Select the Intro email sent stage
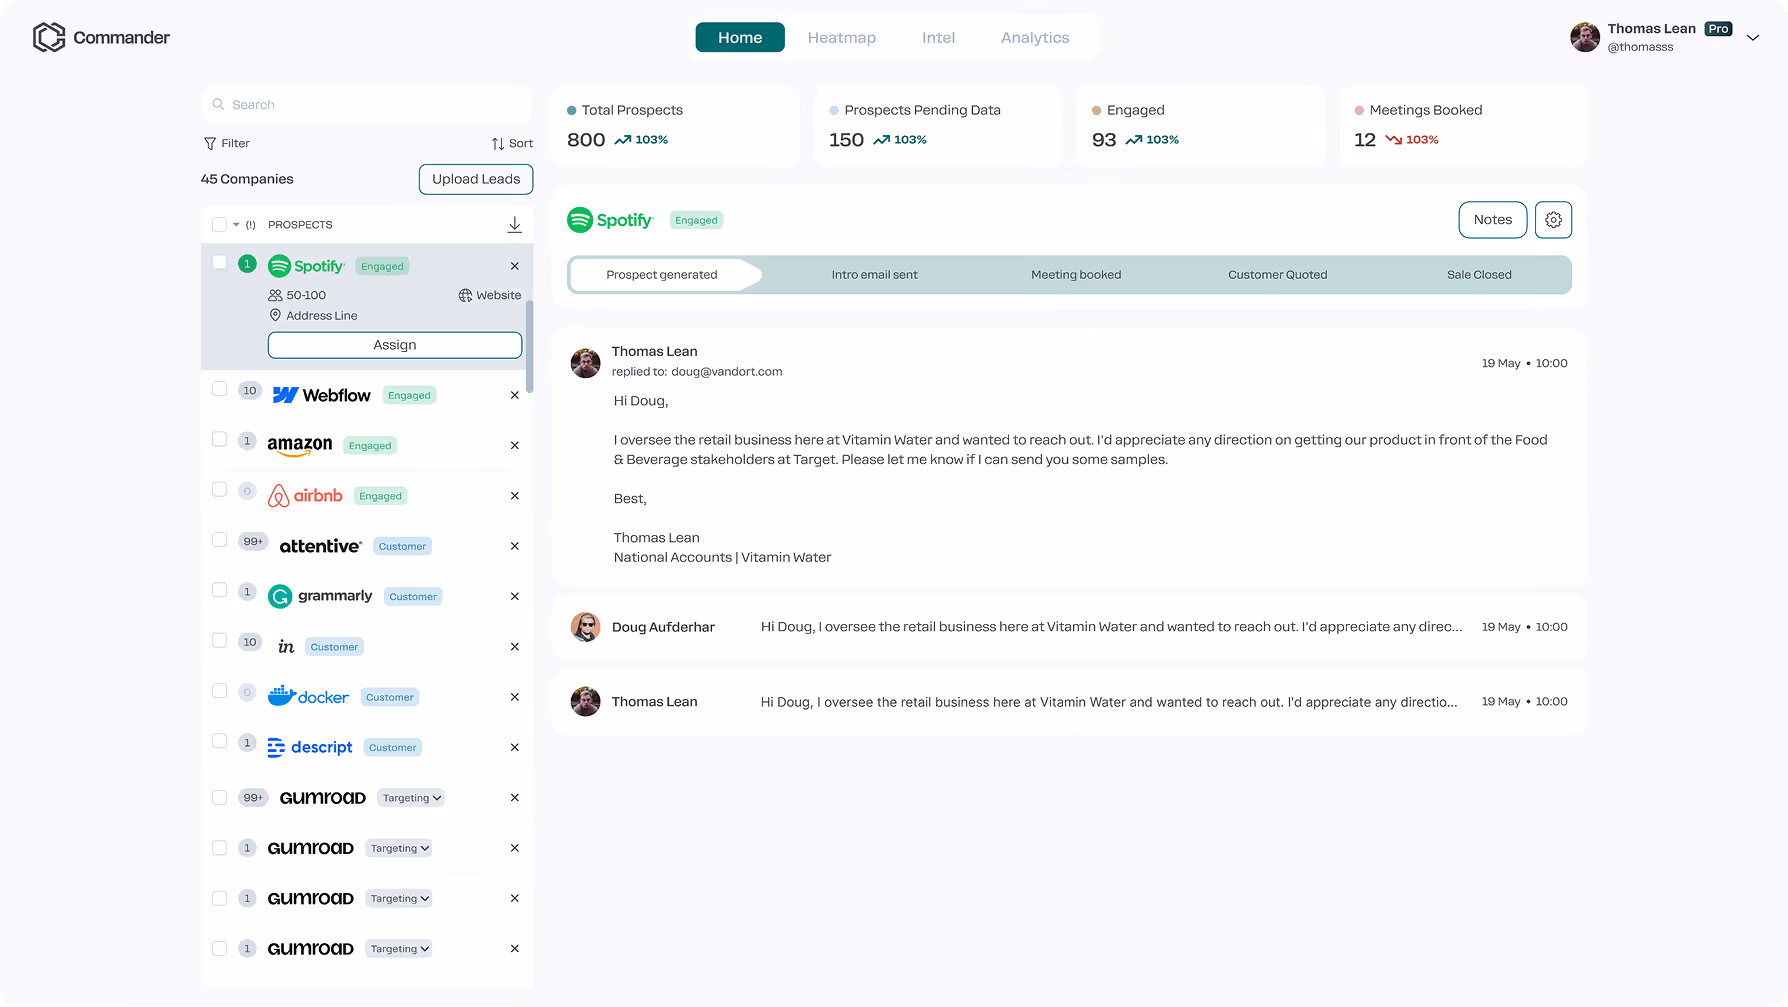Screen dimensions: 1788x1007 point(874,275)
